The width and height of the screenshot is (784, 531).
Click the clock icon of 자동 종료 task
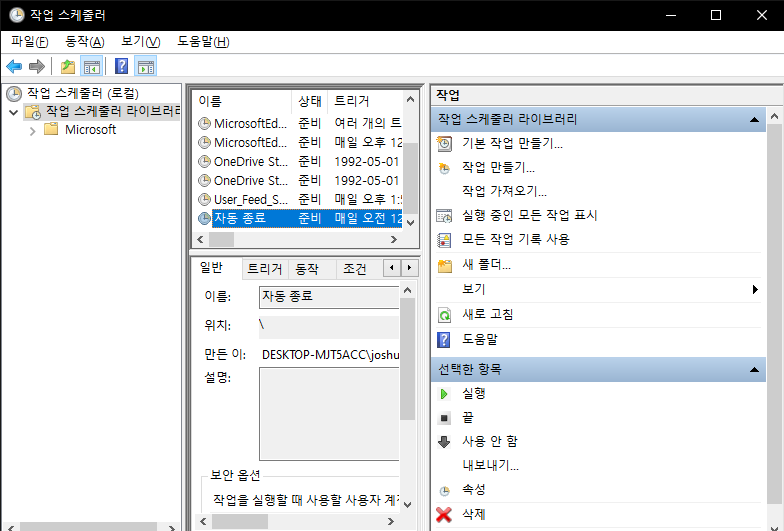204,218
